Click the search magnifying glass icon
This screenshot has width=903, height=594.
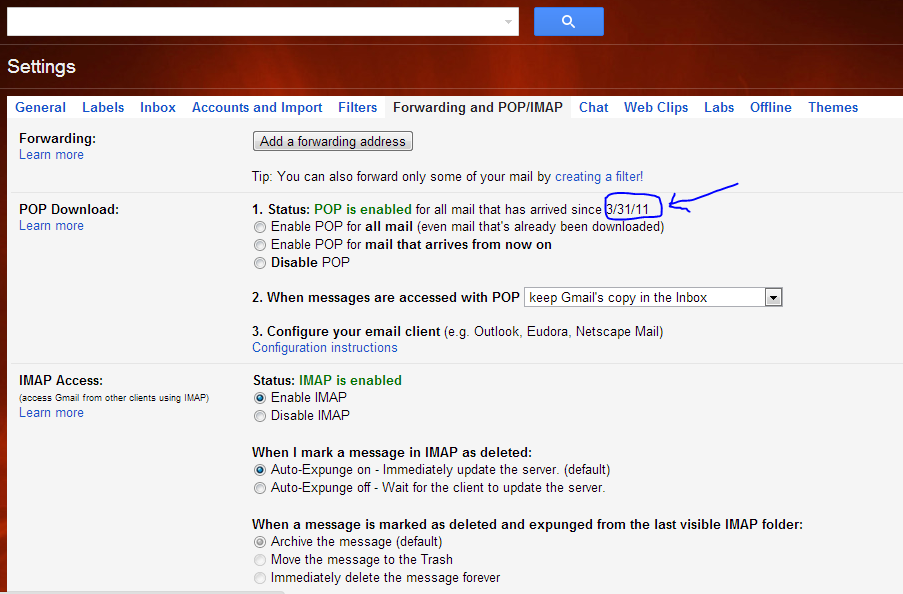pos(568,21)
